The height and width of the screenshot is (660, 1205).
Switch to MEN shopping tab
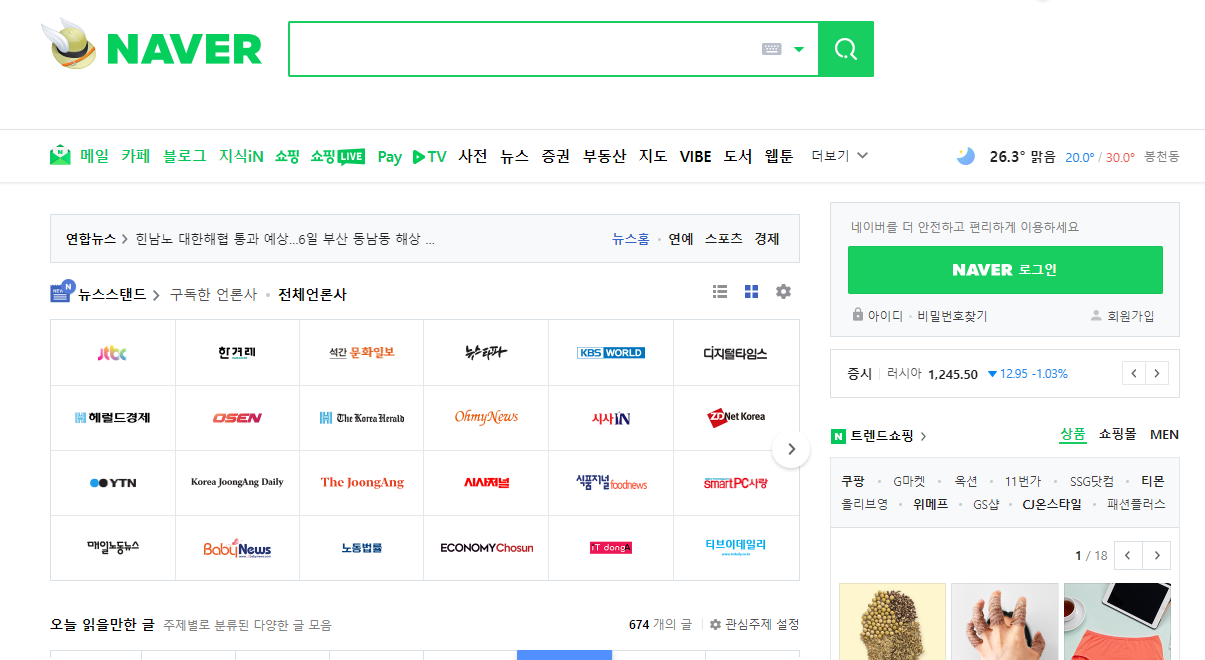pos(1164,435)
